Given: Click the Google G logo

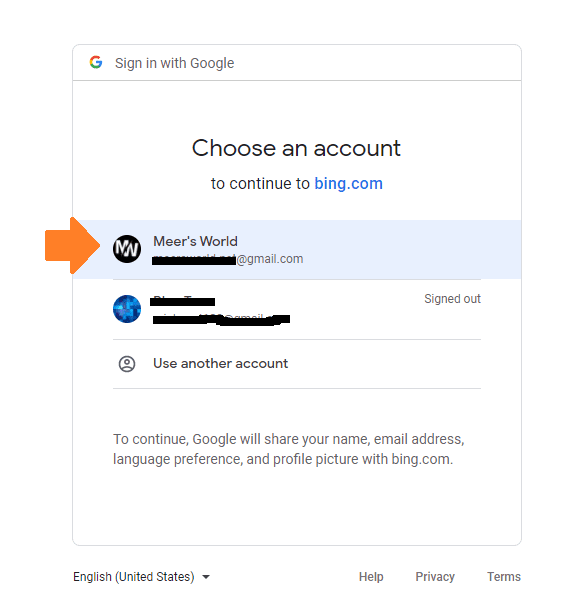Looking at the screenshot, I should pos(96,62).
